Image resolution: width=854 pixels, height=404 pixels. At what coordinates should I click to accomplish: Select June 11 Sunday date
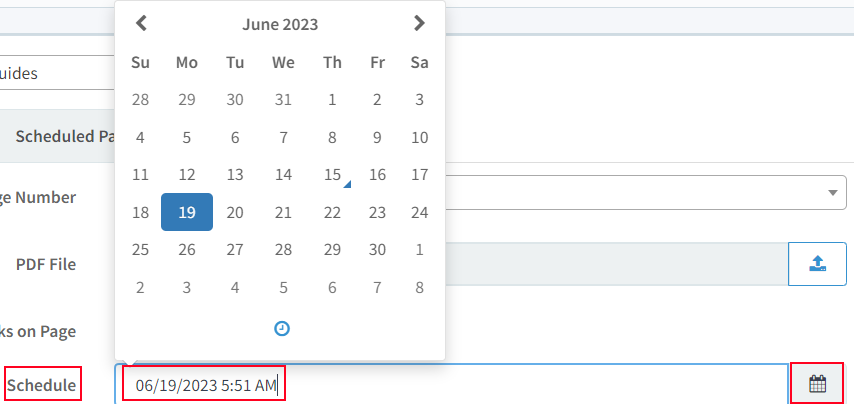pyautogui.click(x=141, y=175)
